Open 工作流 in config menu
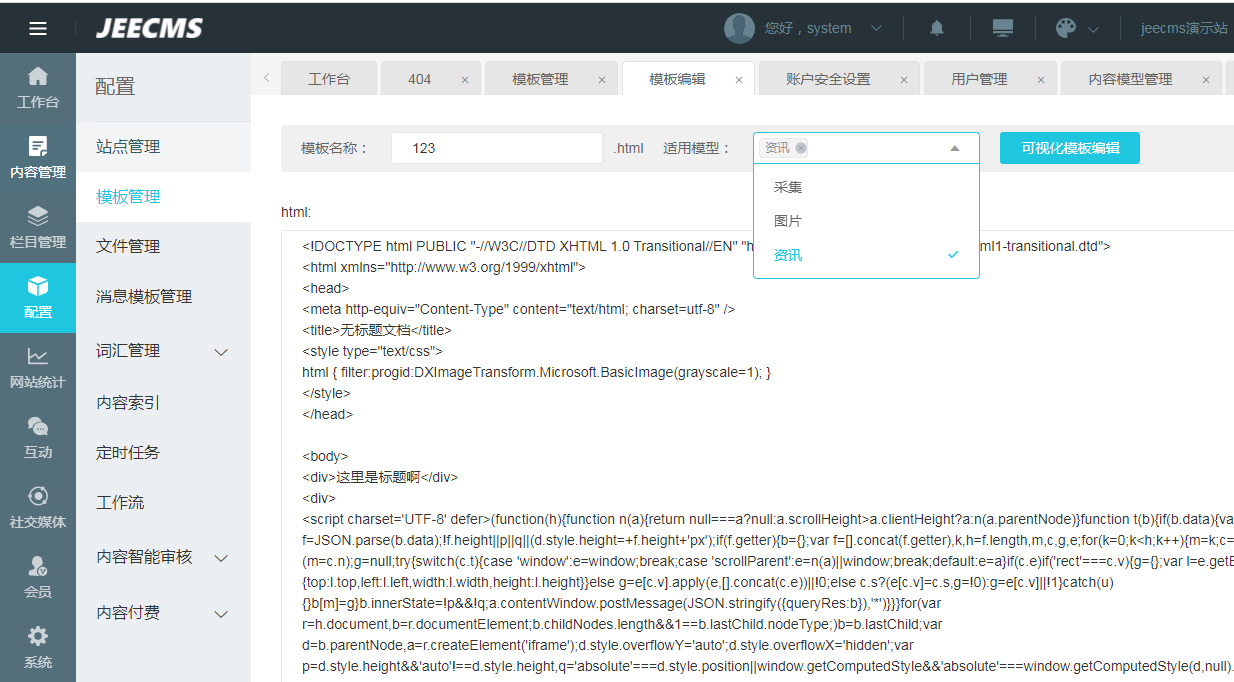 [163, 503]
